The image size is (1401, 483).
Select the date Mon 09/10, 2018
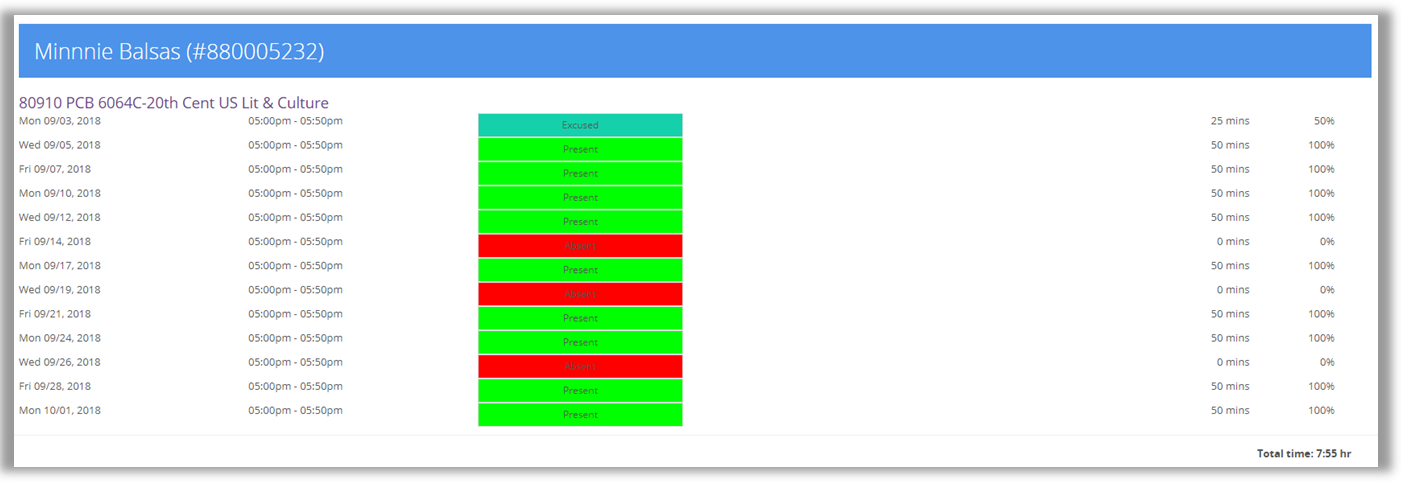[60, 193]
